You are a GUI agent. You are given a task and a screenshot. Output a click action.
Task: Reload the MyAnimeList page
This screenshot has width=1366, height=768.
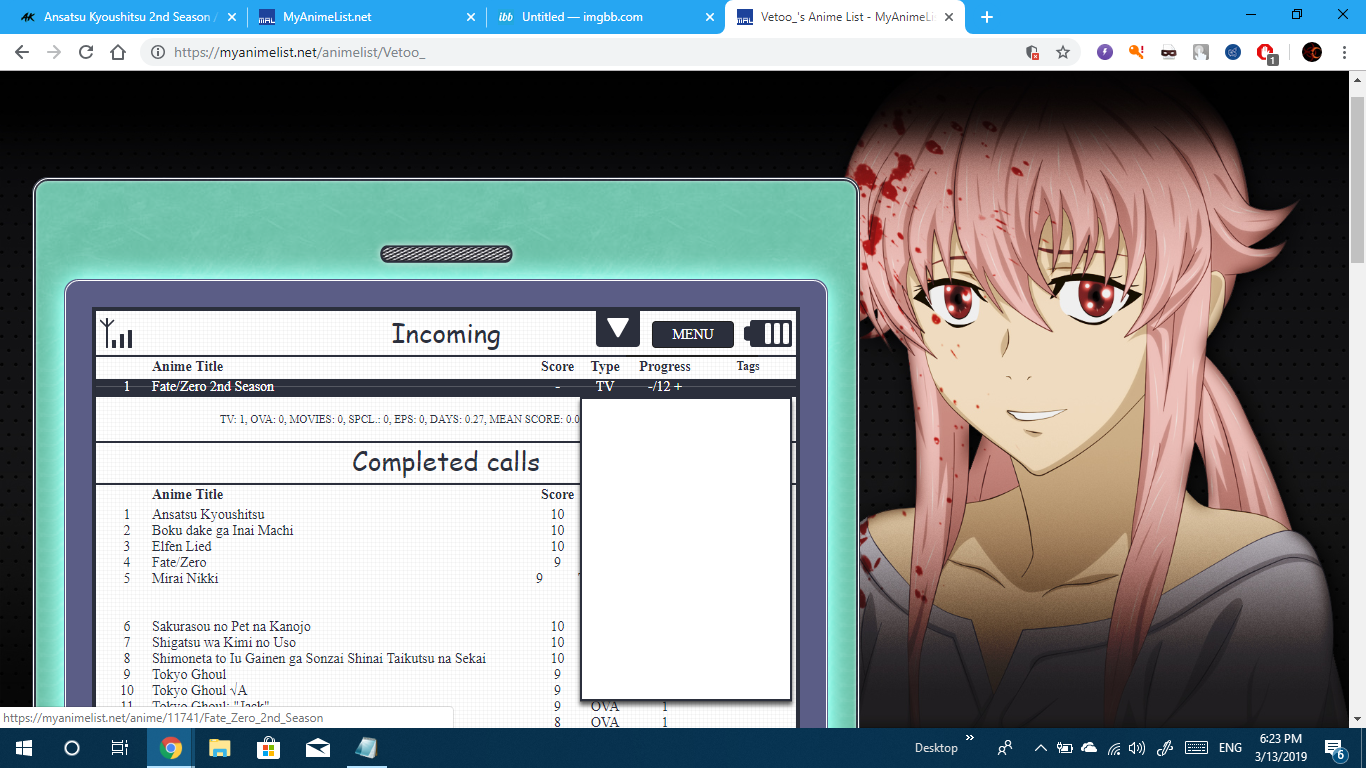pos(86,52)
